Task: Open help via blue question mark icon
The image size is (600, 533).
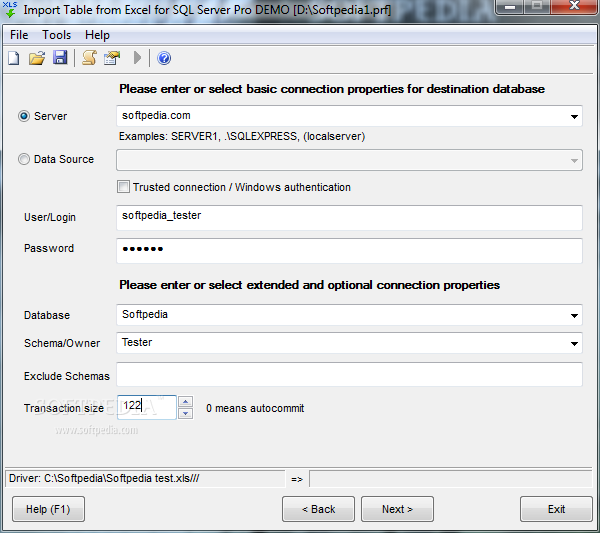Action: pyautogui.click(x=164, y=58)
